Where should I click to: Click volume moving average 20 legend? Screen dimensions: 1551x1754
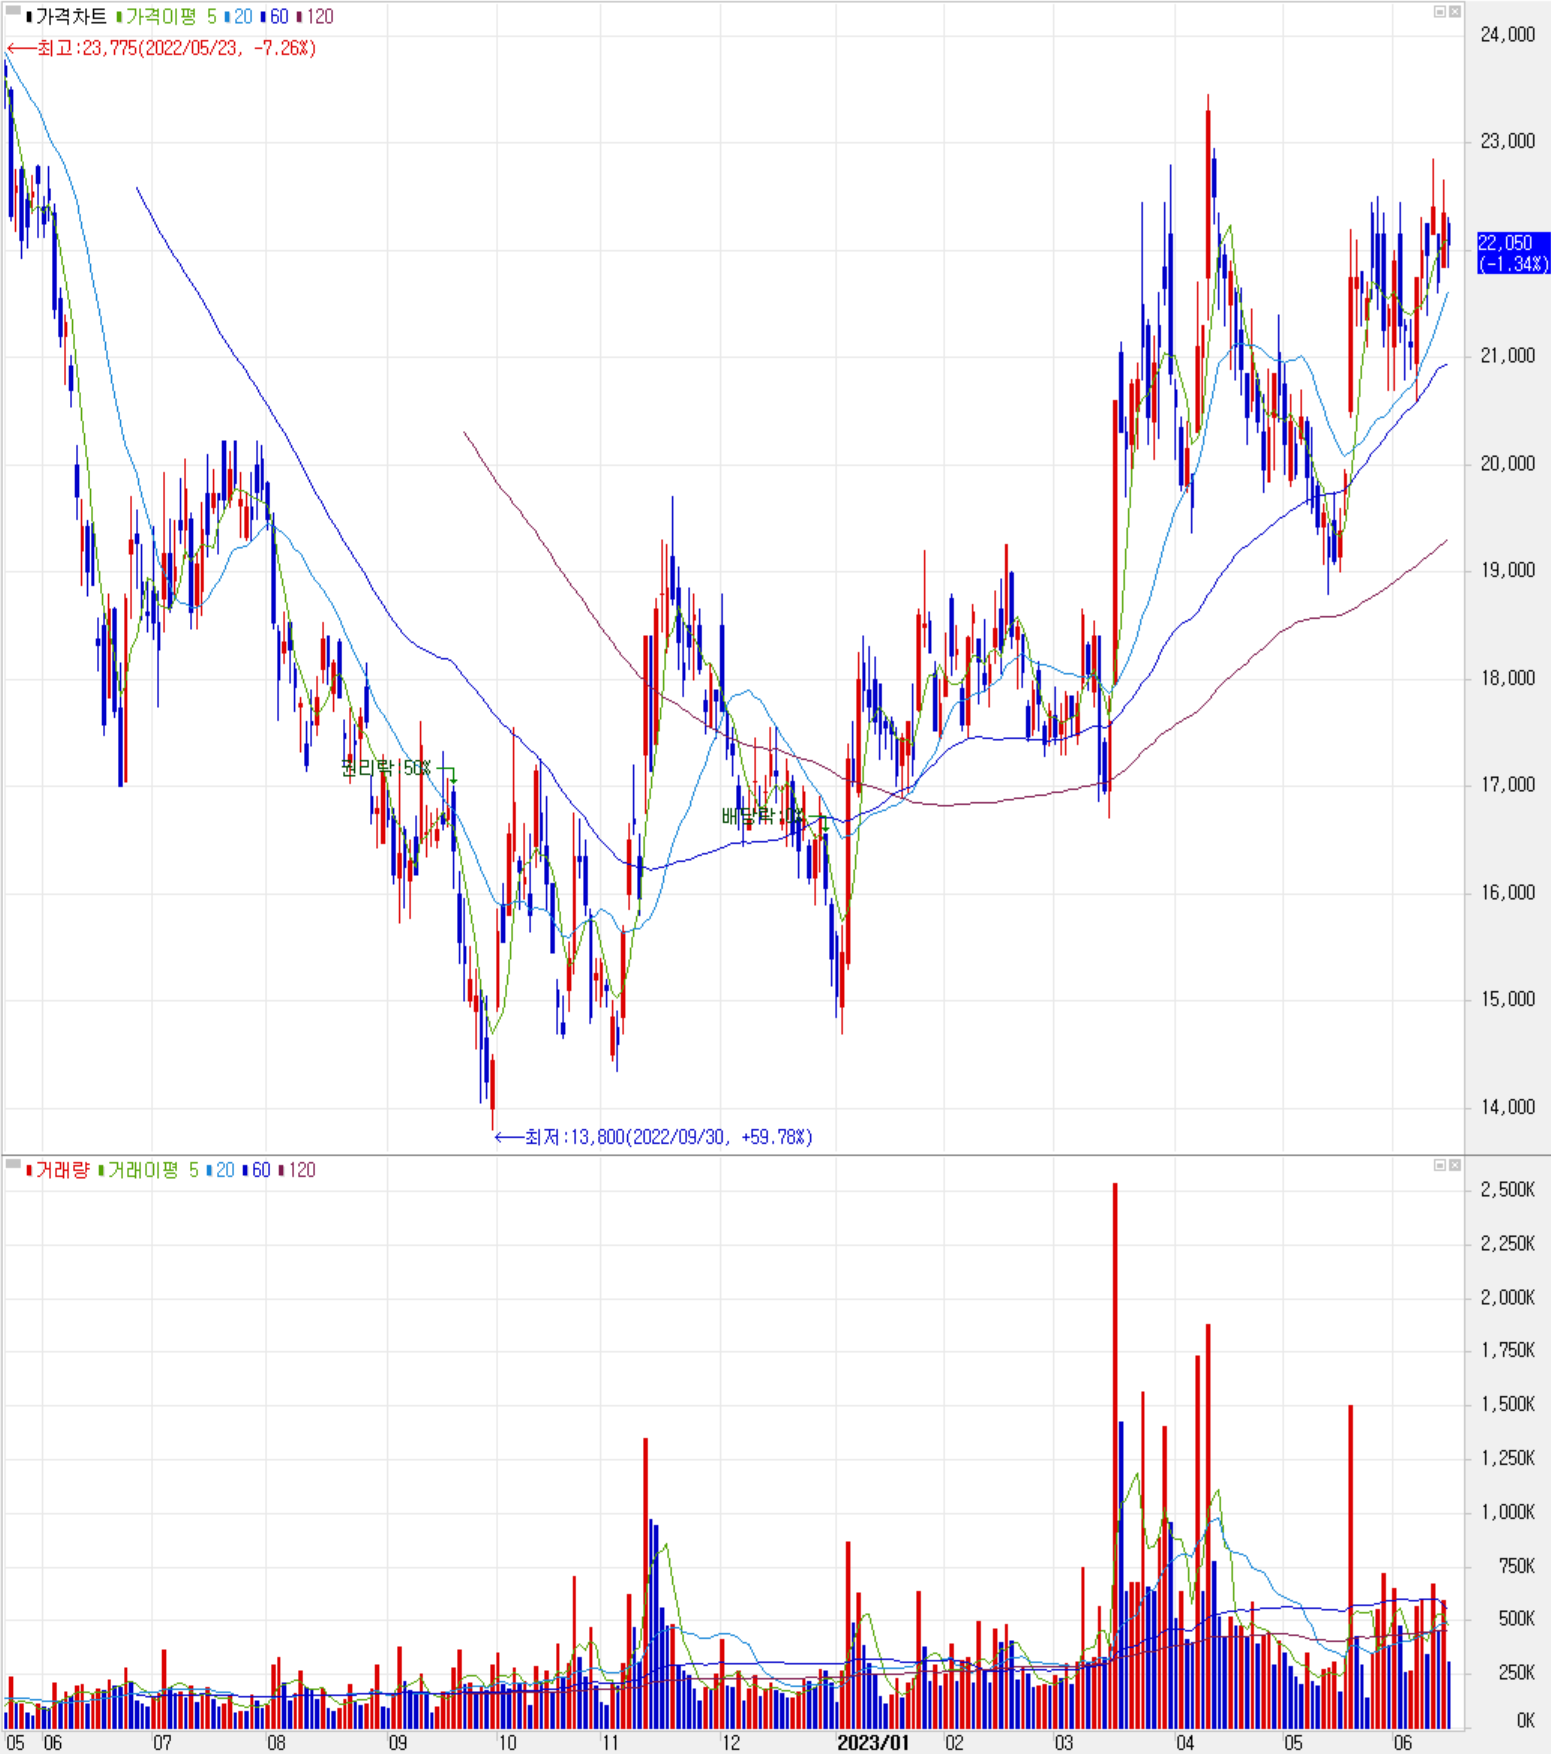pyautogui.click(x=220, y=1170)
